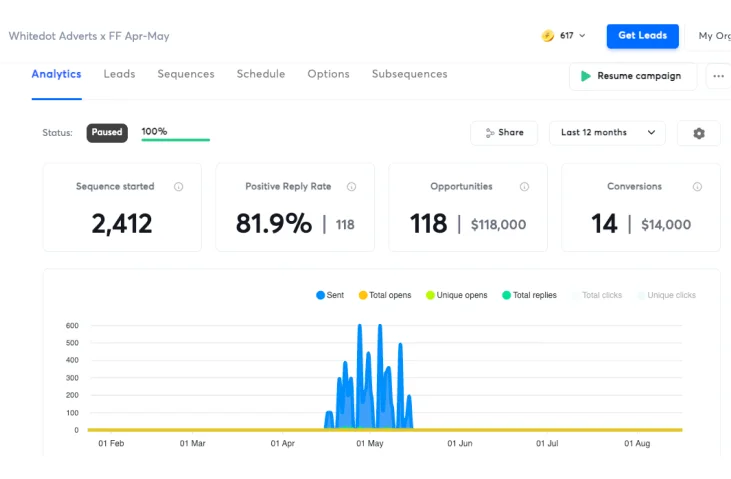This screenshot has height=479, width=731.
Task: Open the My Org organization menu
Action: pyautogui.click(x=713, y=36)
